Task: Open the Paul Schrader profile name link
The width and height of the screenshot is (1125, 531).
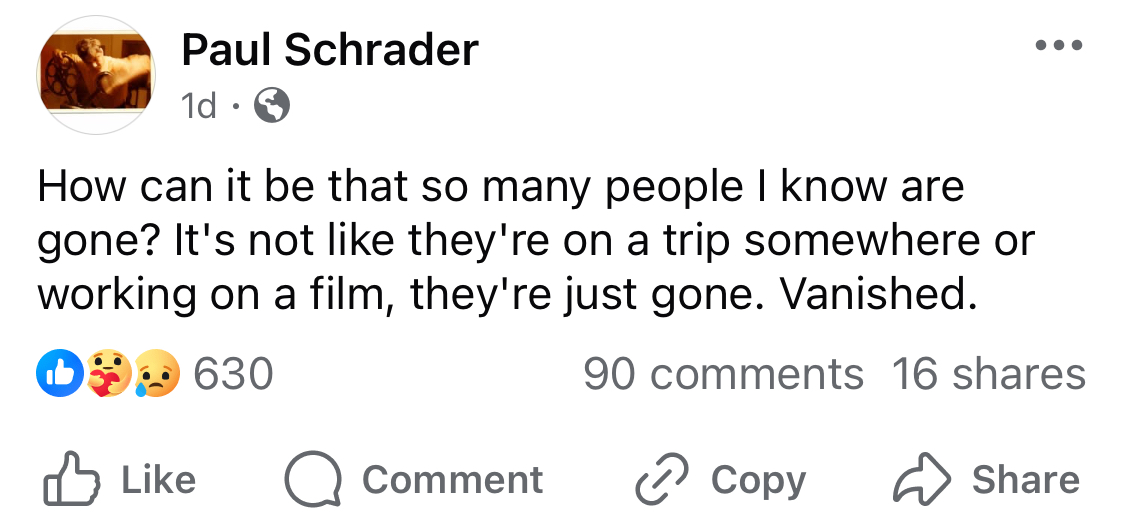Action: click(x=330, y=50)
